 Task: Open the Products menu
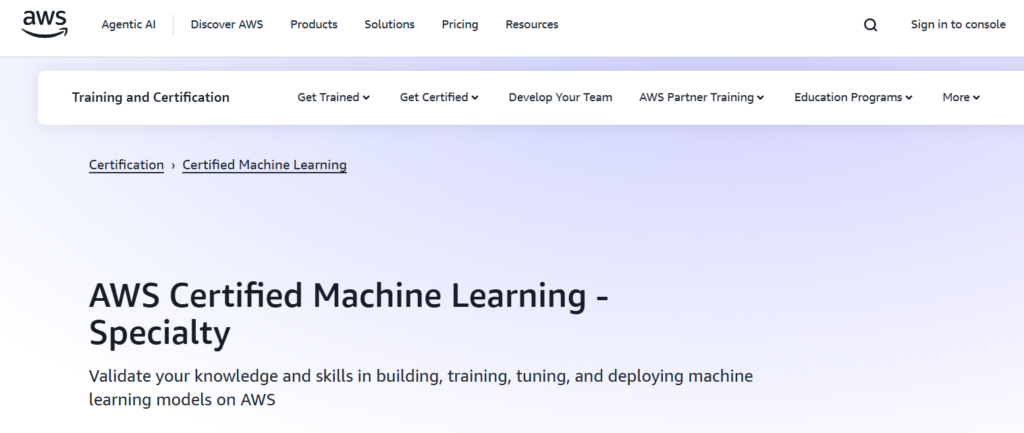314,25
